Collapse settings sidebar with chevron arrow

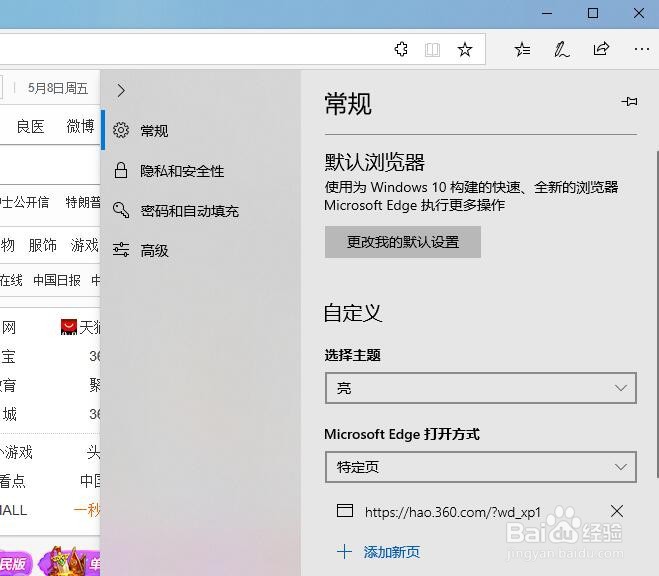pos(121,90)
